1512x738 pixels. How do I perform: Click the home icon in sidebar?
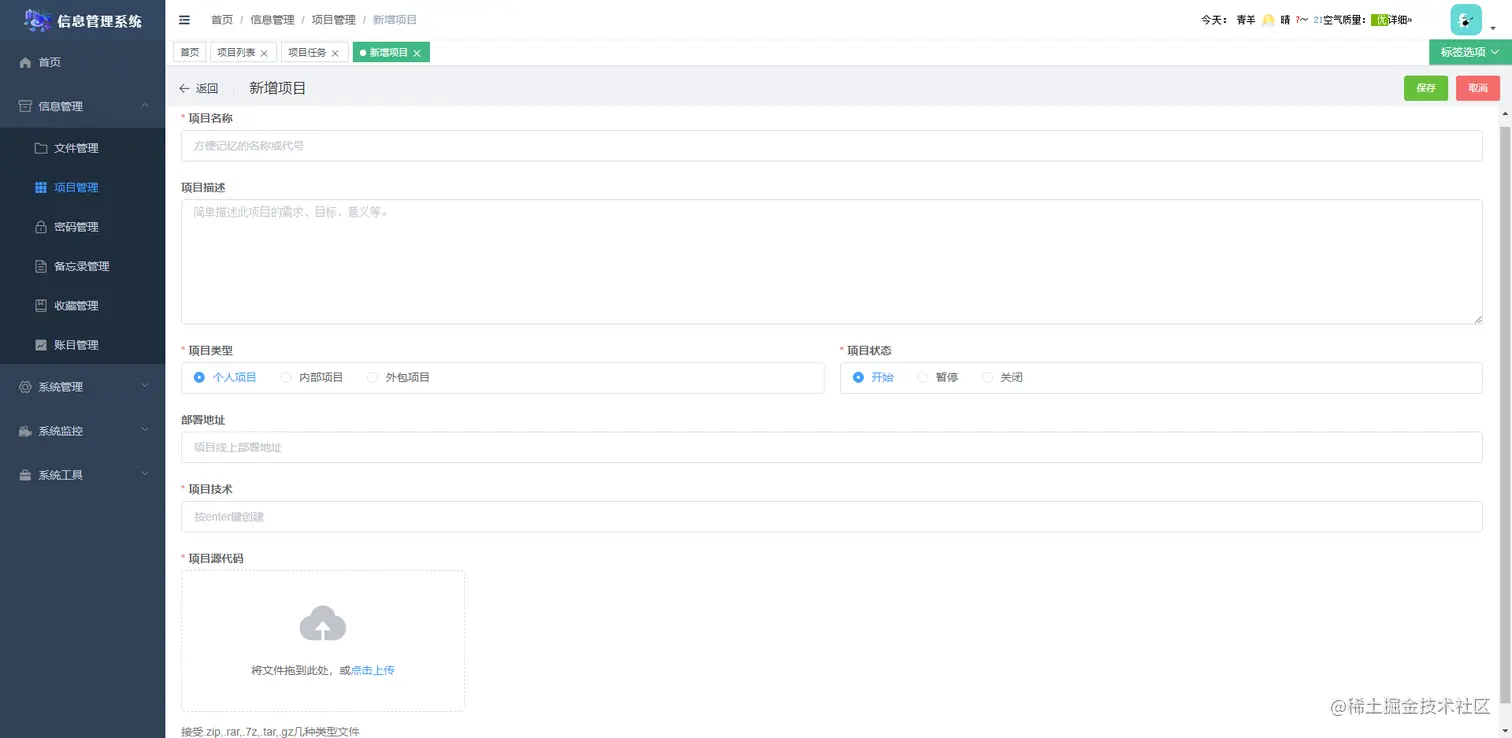(x=26, y=62)
